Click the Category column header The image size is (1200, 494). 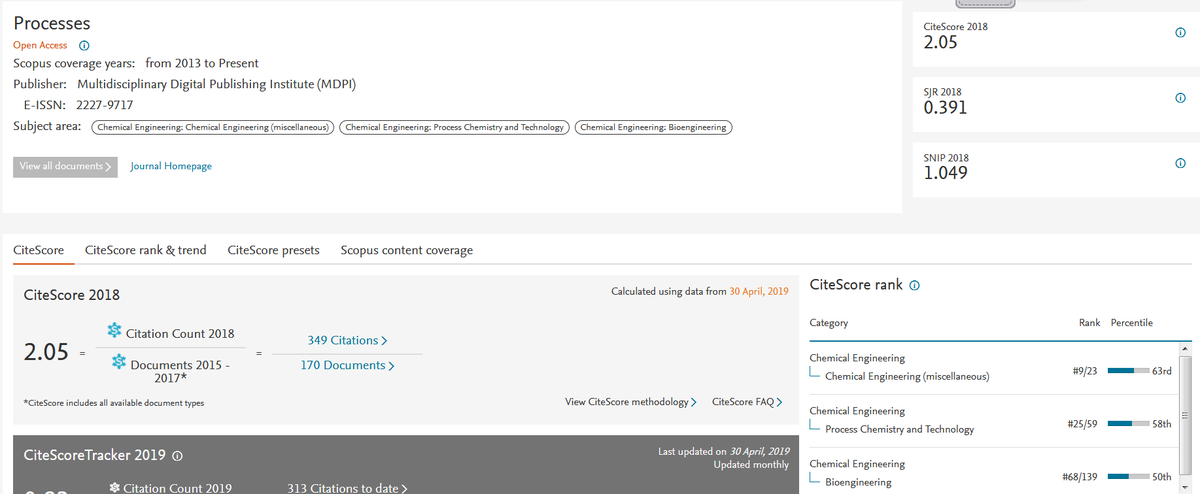click(828, 323)
